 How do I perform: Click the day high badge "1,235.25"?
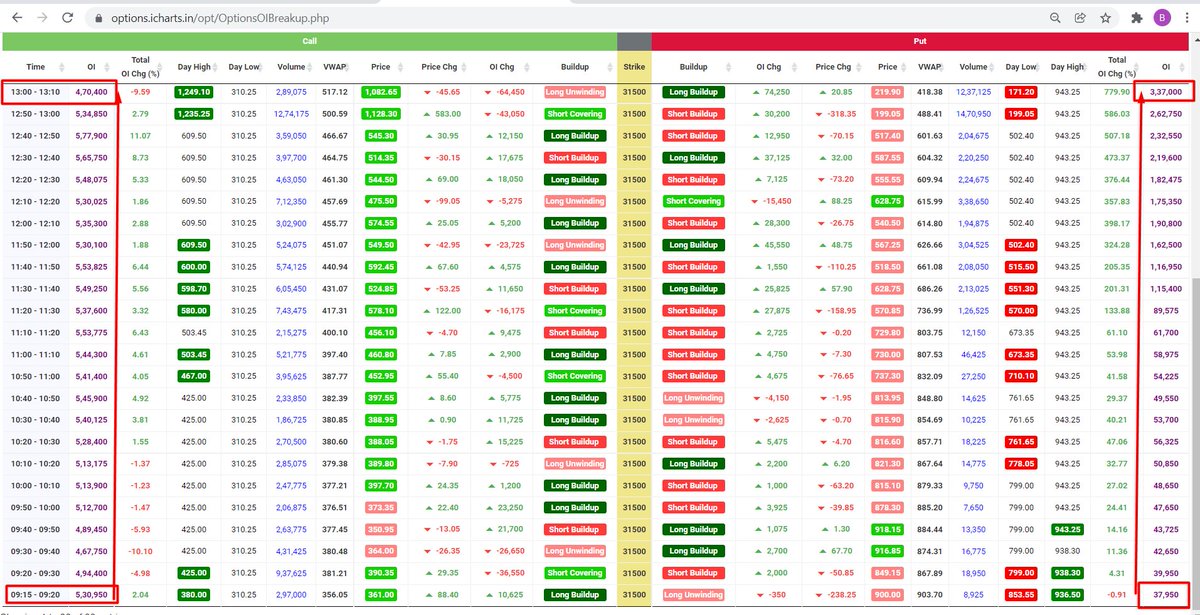pos(193,114)
